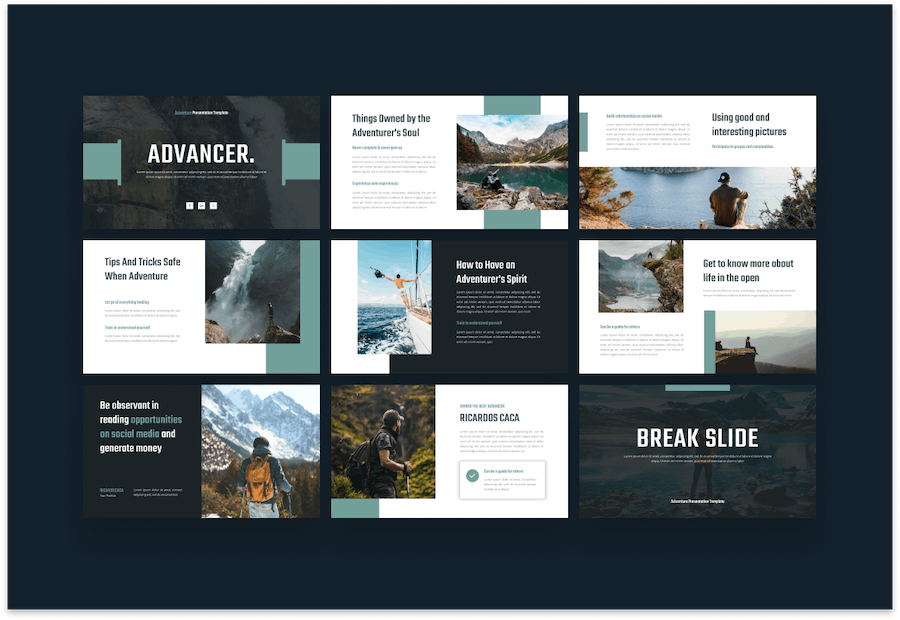Click the green checkmark circle icon
The image size is (900, 620).
pos(472,475)
